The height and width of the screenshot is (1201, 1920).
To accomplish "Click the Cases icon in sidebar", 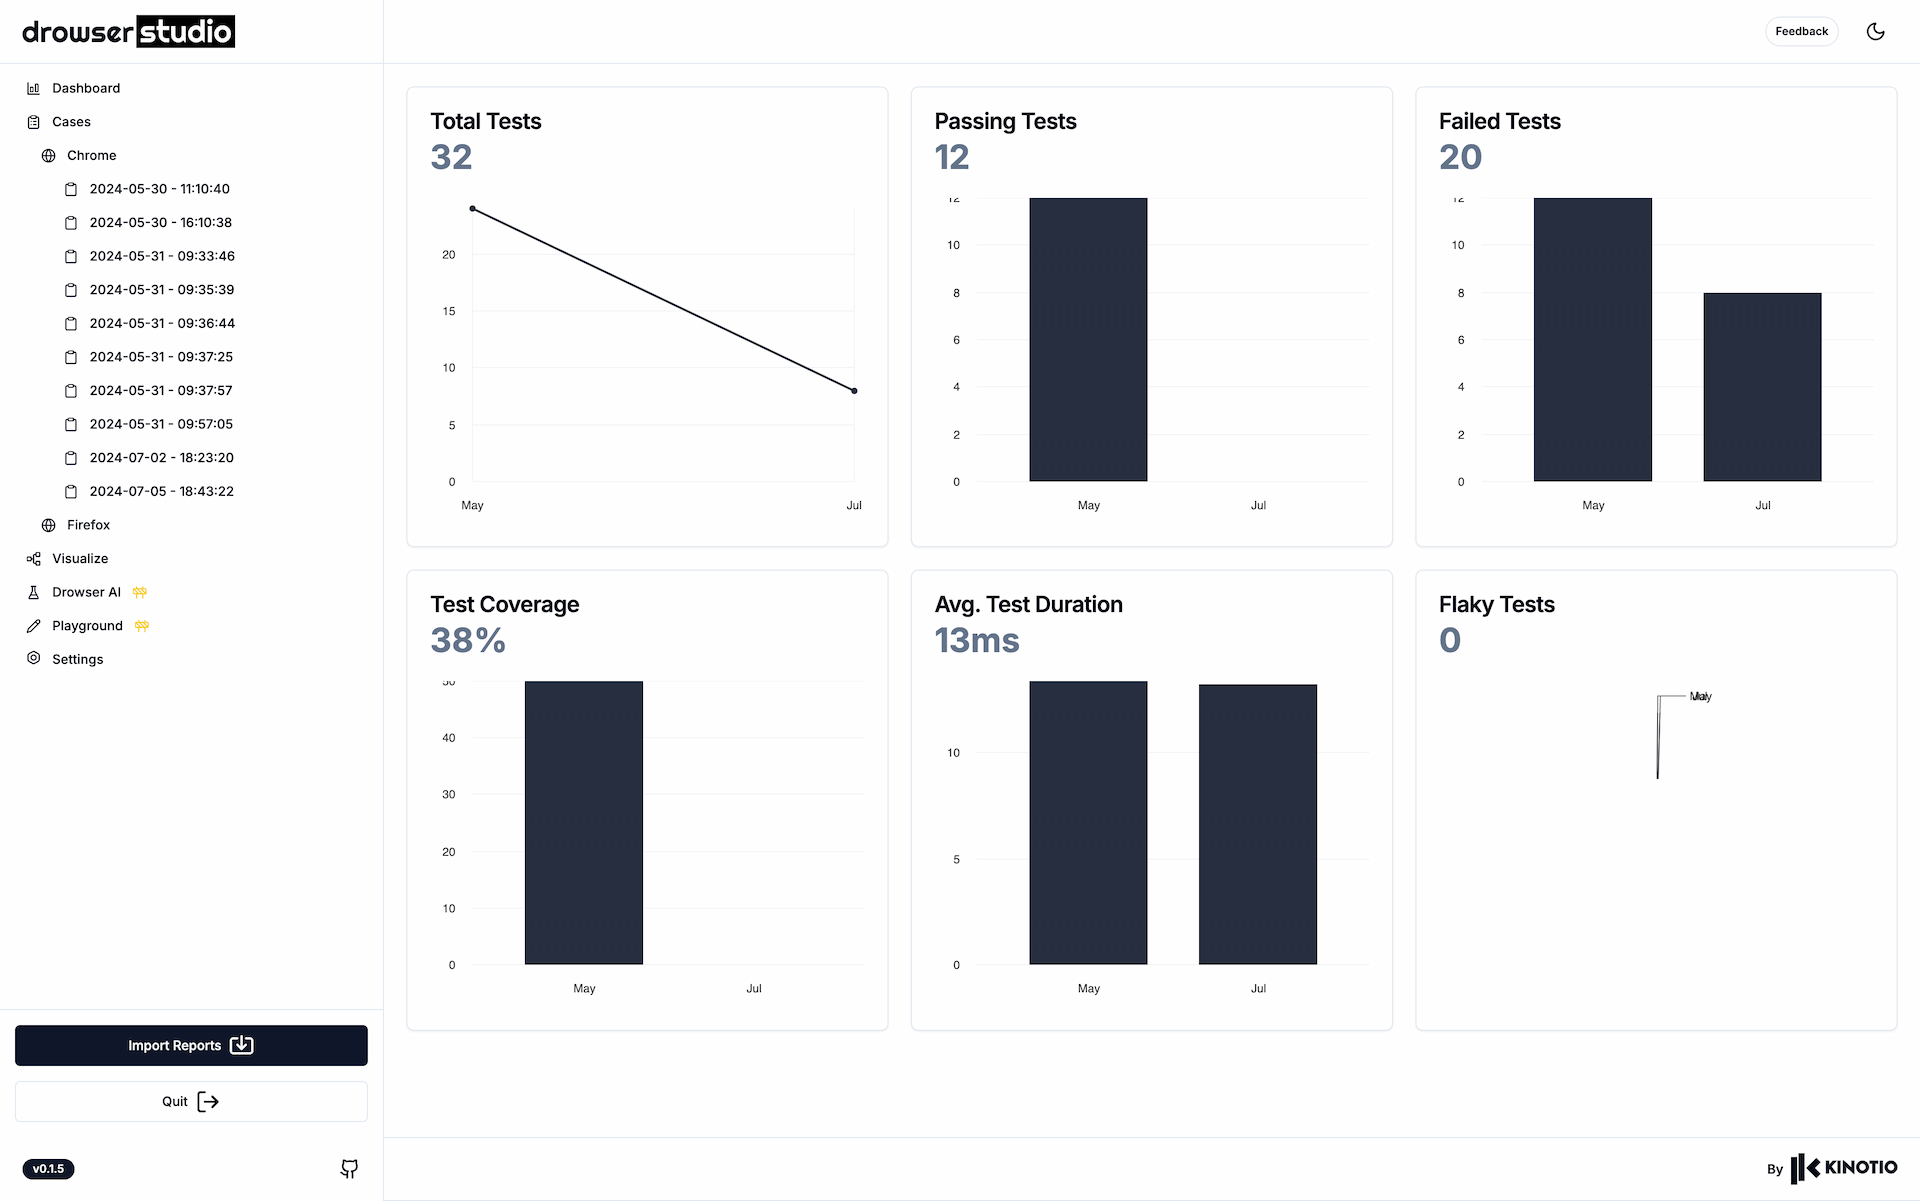I will click(32, 122).
